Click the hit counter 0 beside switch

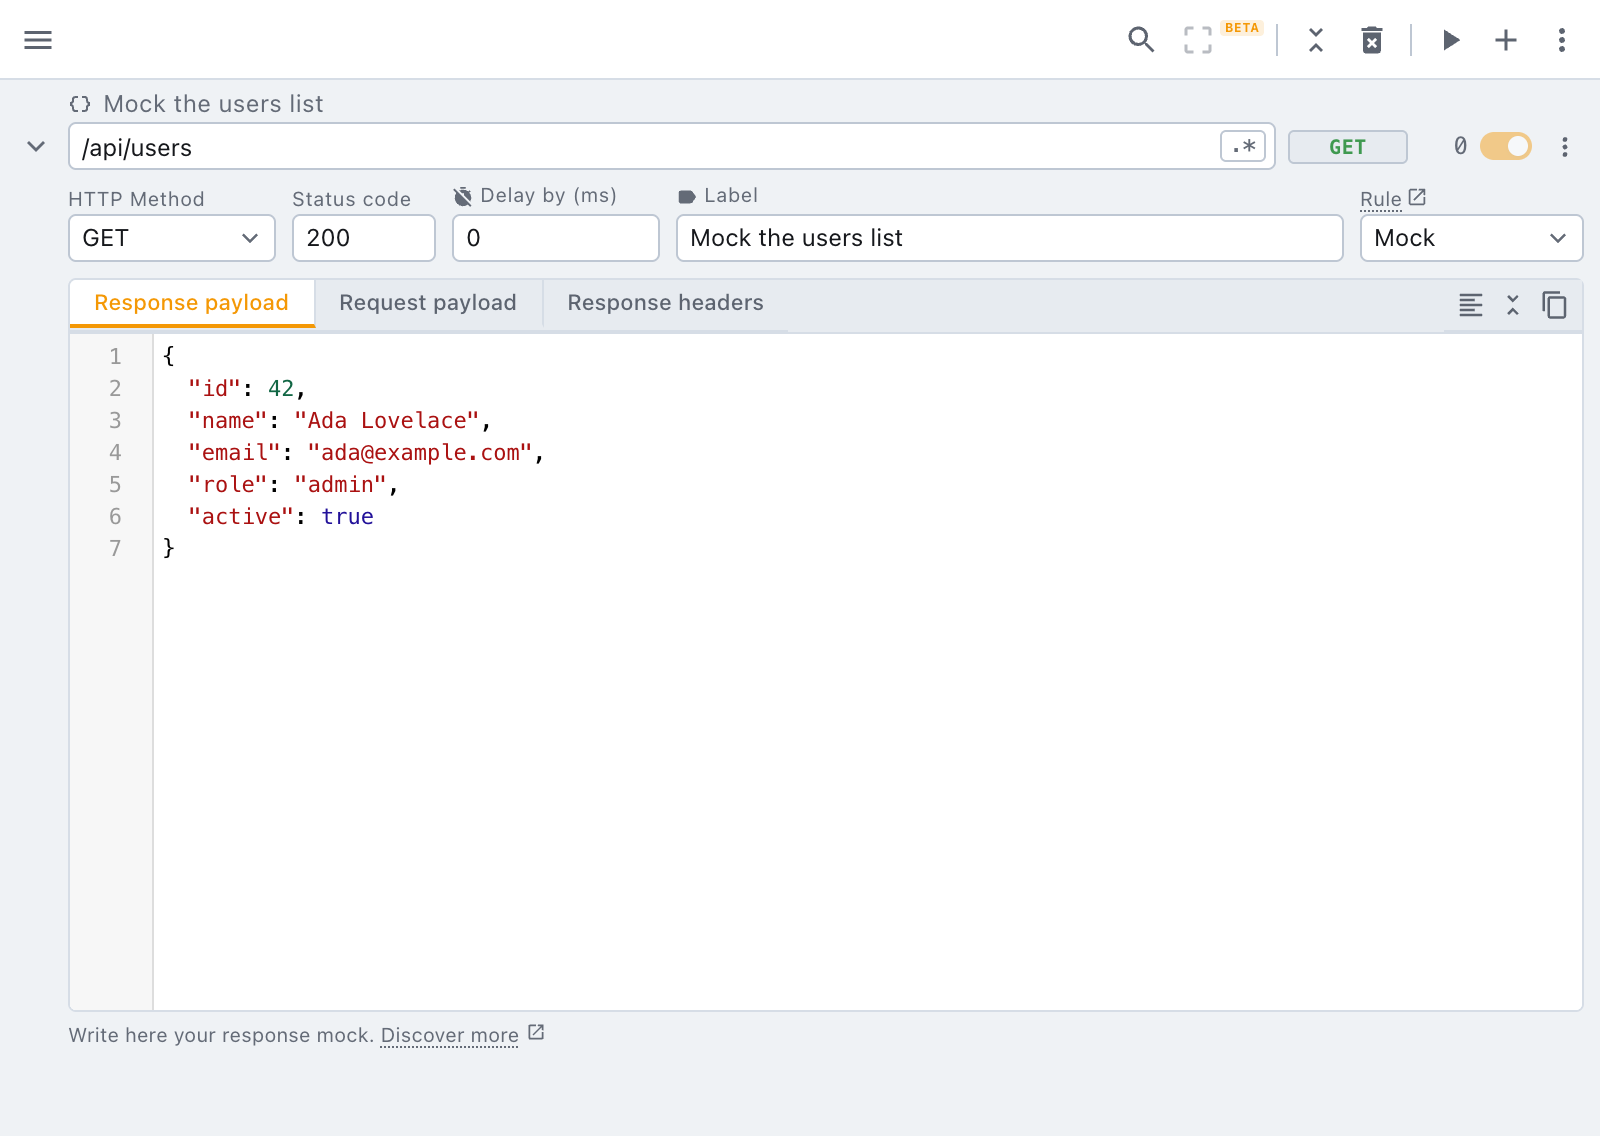1460,146
